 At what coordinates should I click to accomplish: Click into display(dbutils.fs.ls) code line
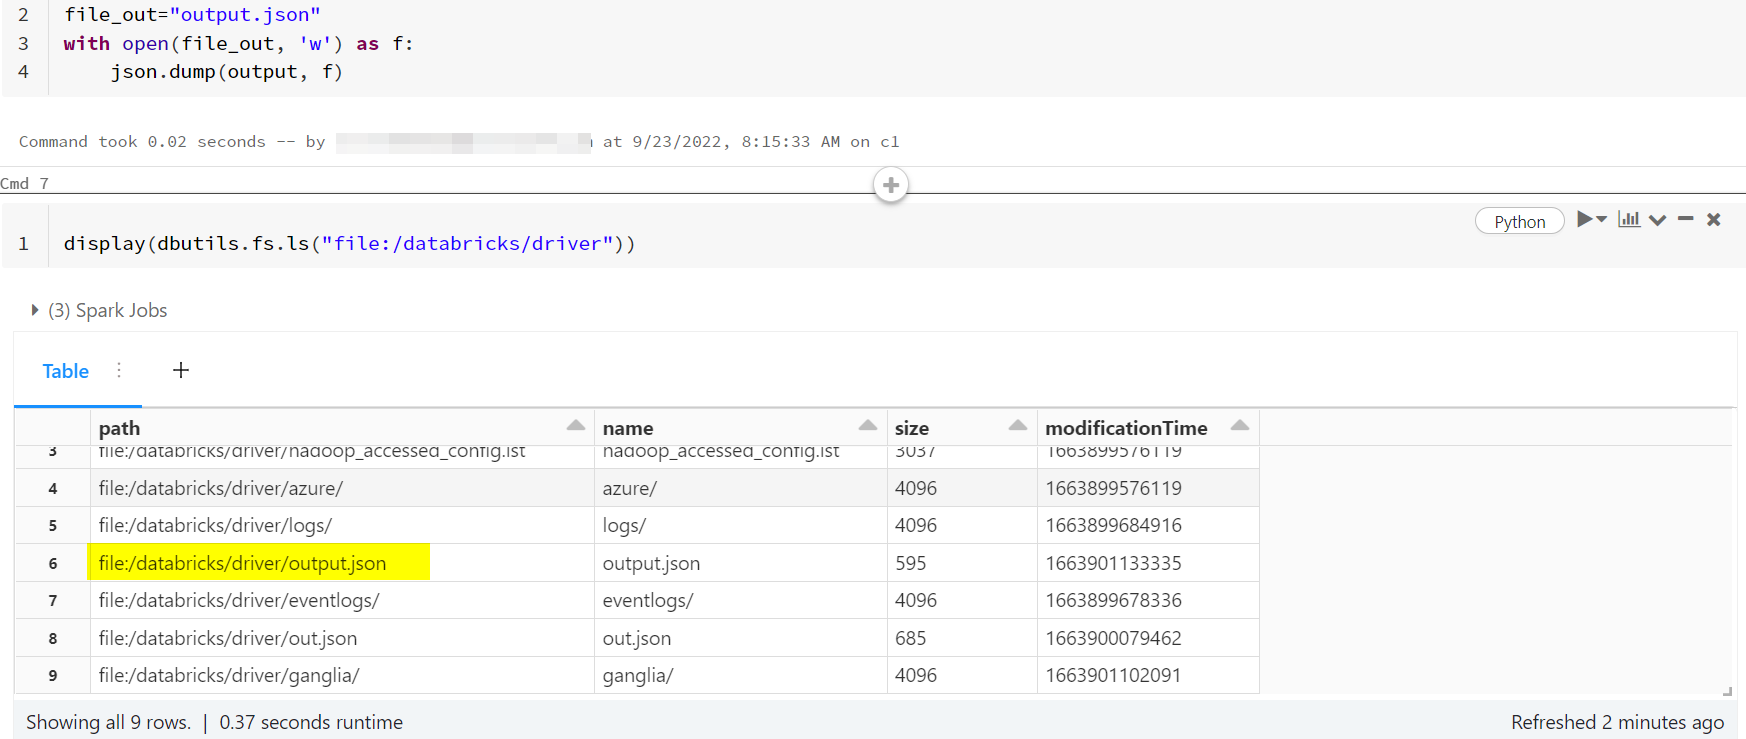(x=350, y=244)
